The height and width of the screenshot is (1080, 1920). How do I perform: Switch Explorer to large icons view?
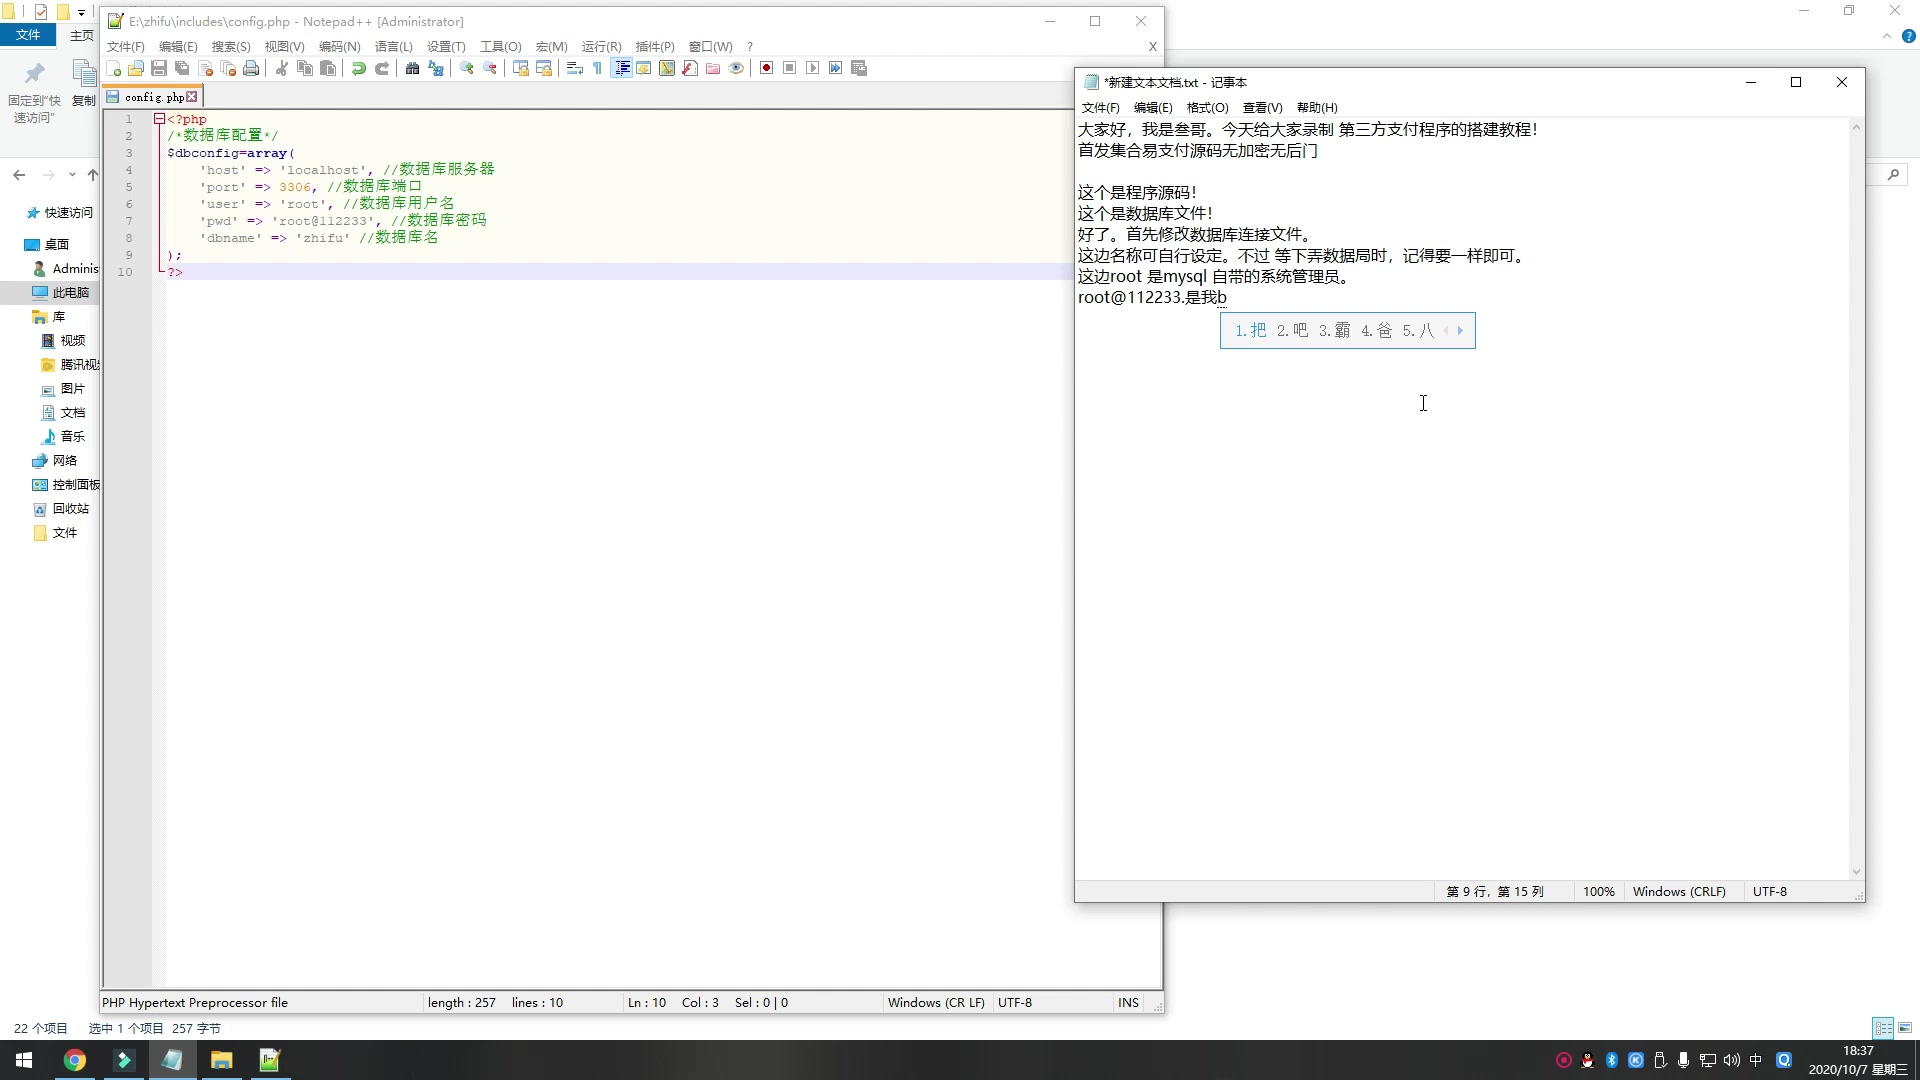pos(1905,1028)
